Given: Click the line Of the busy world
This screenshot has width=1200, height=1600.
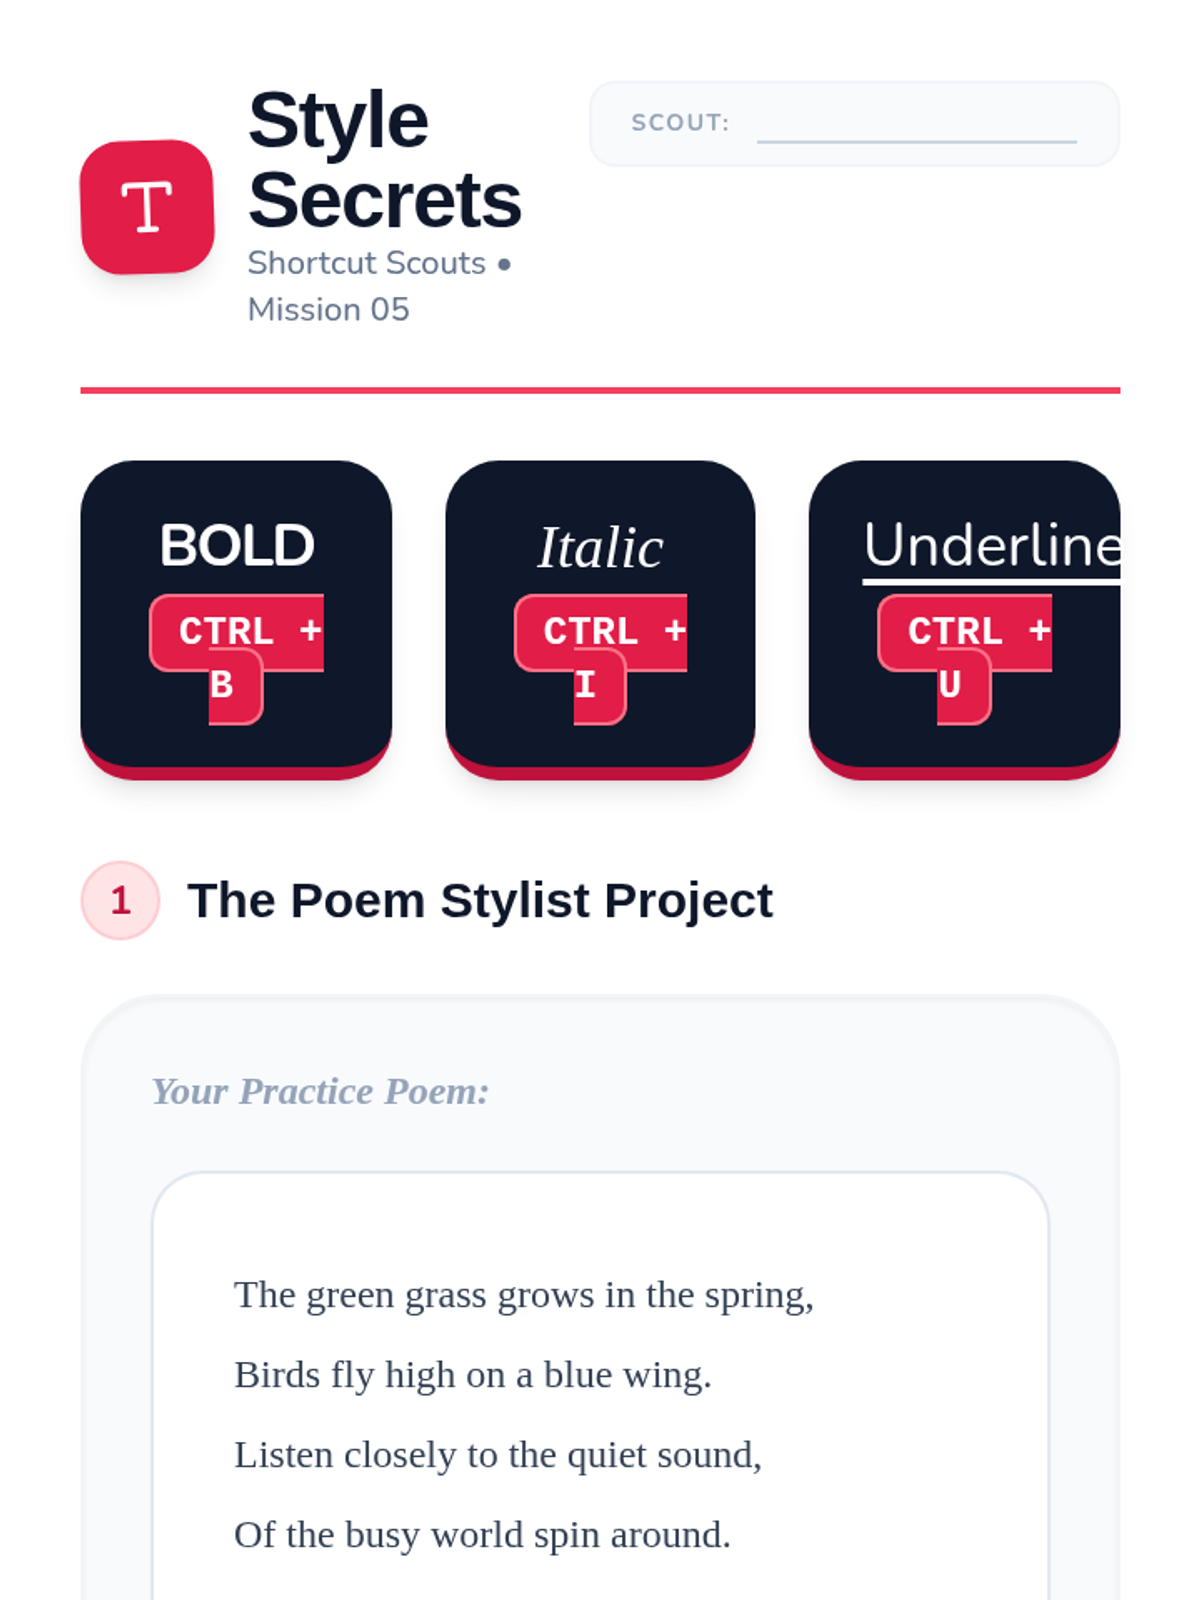Looking at the screenshot, I should click(x=483, y=1535).
